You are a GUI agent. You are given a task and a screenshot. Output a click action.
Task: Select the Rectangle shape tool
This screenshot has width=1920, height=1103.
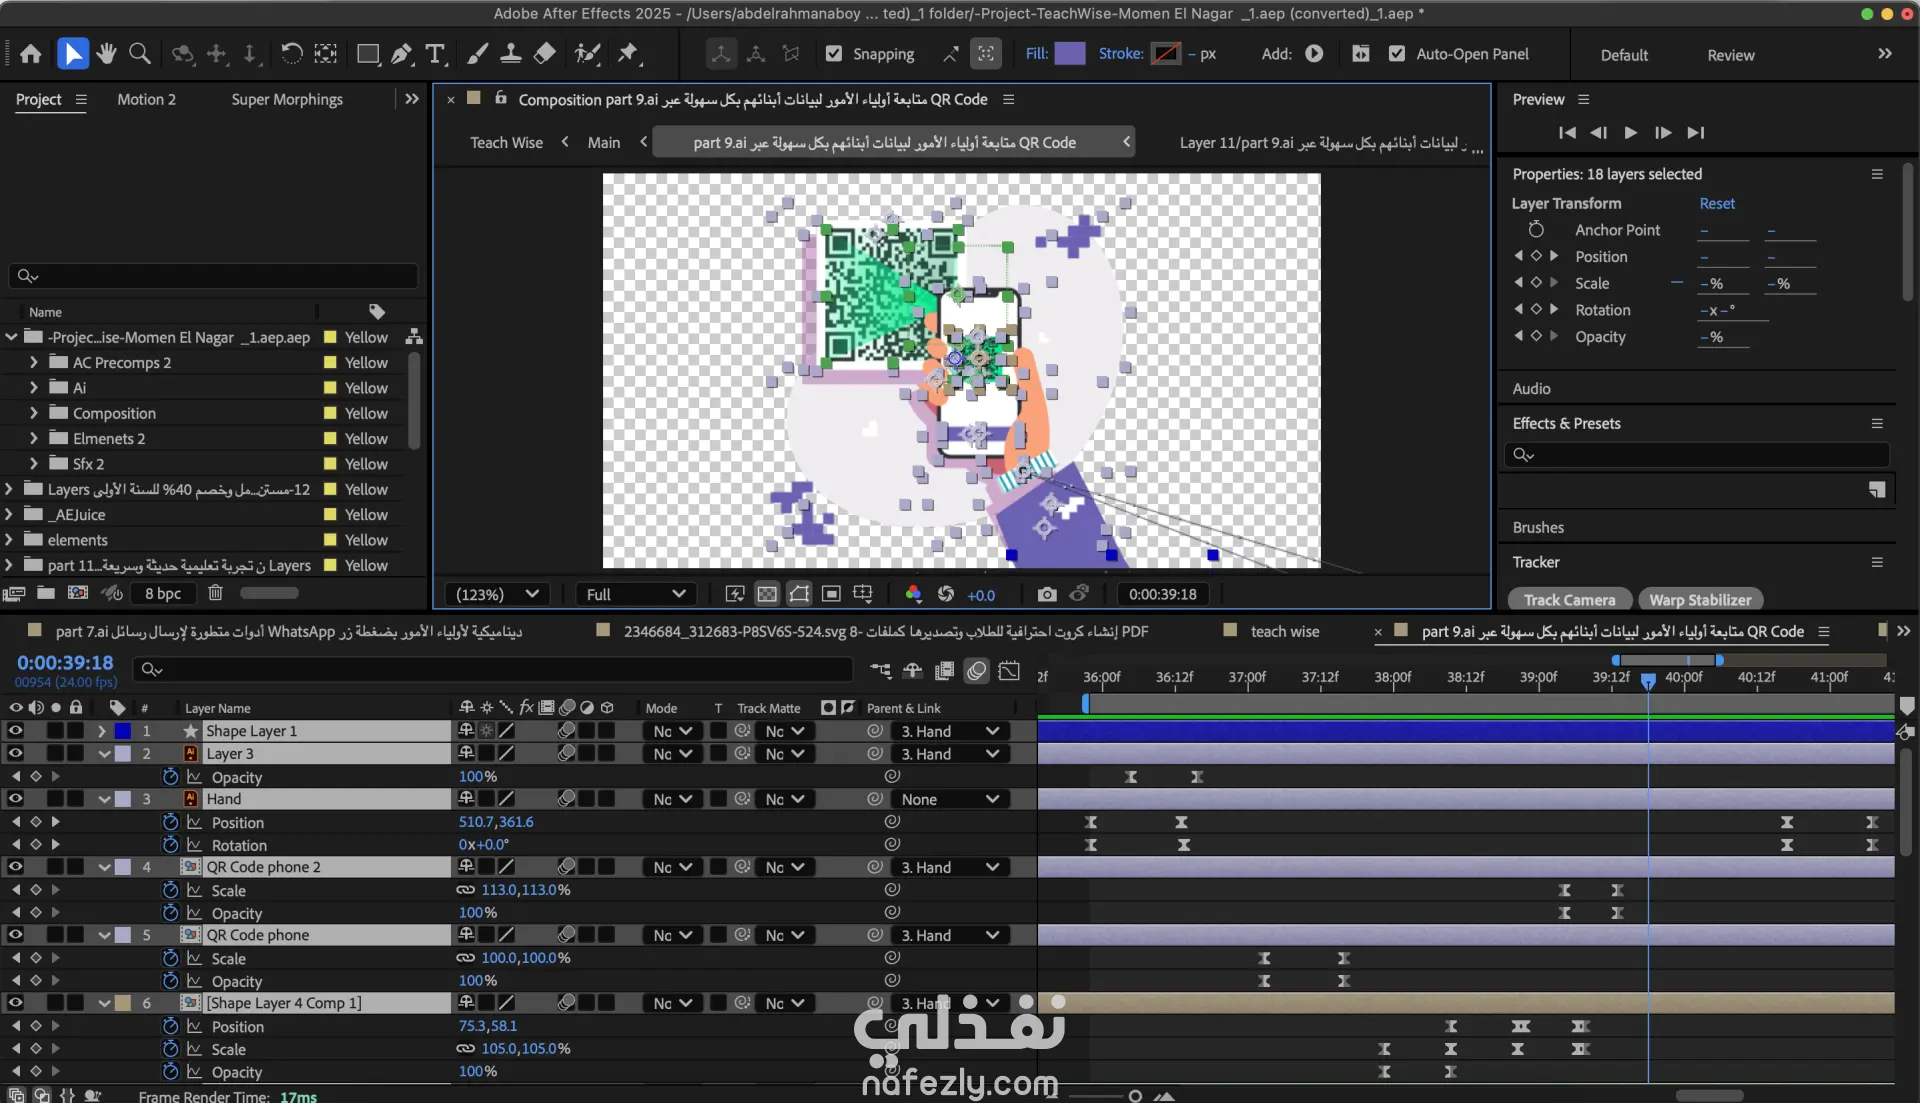tap(368, 54)
